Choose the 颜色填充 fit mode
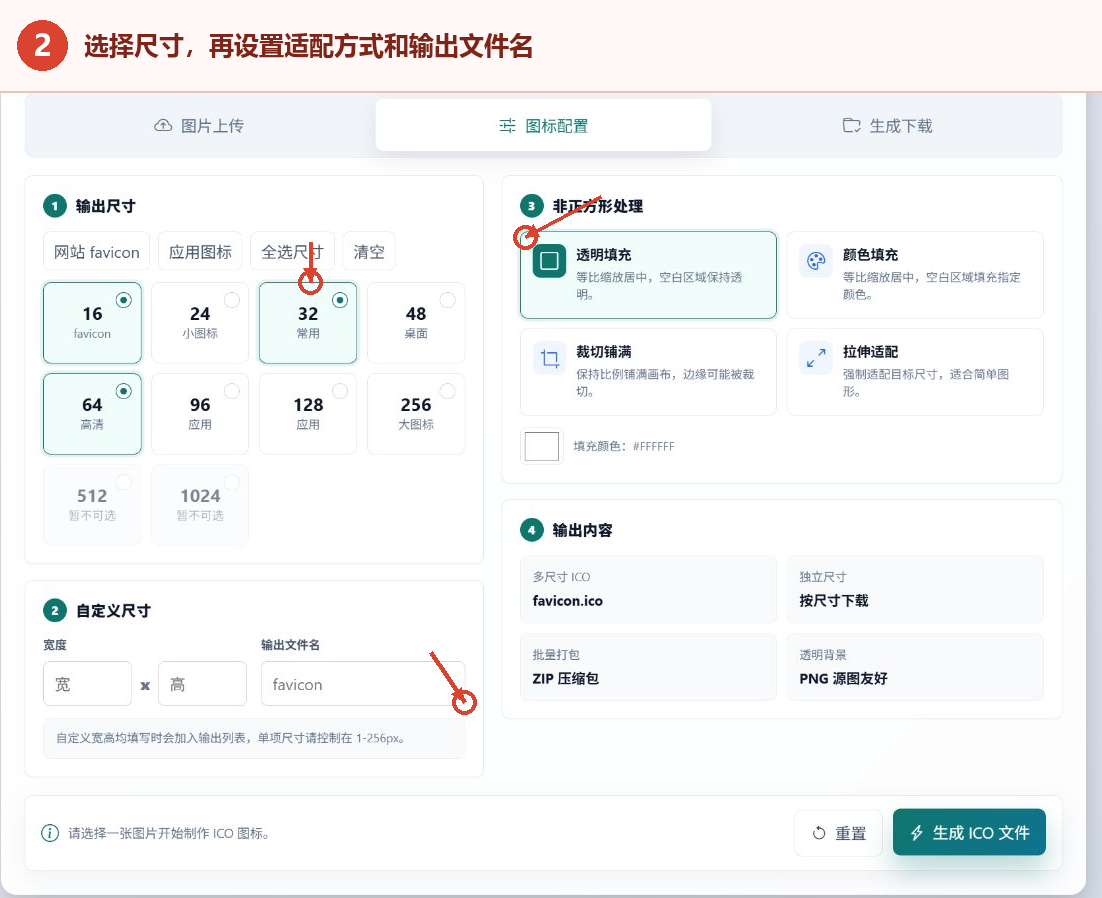This screenshot has height=898, width=1102. (915, 275)
